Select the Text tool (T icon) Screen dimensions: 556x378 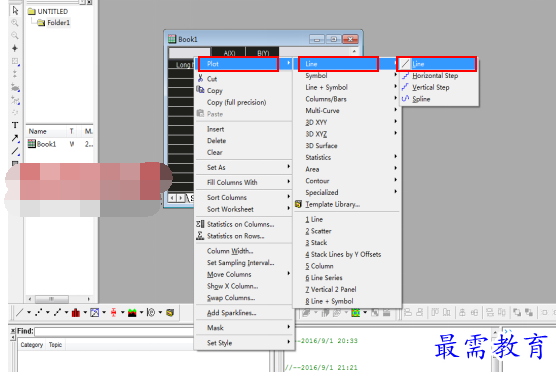pos(15,125)
